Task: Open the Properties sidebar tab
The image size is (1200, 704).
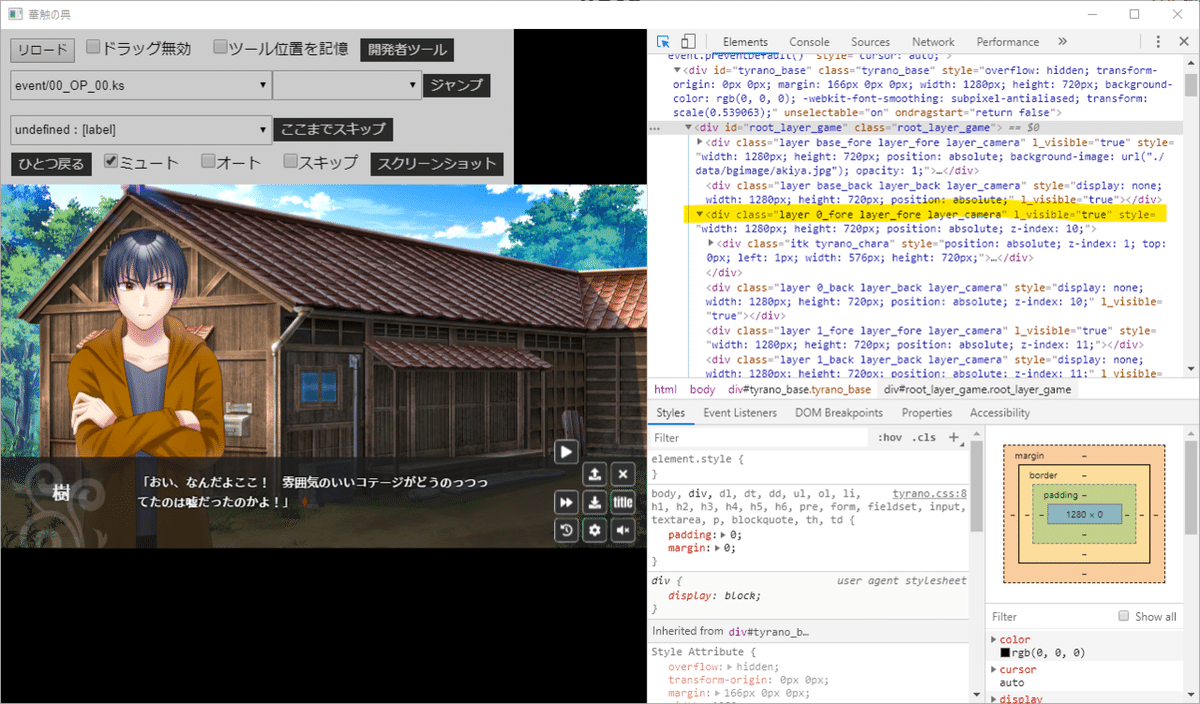Action: click(927, 413)
